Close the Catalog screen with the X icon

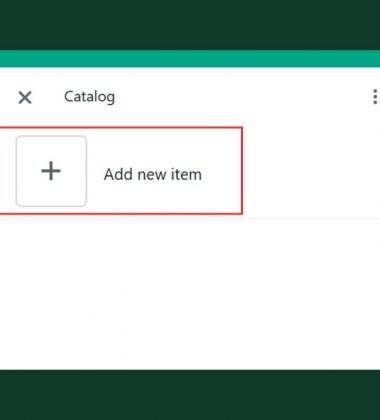point(25,98)
